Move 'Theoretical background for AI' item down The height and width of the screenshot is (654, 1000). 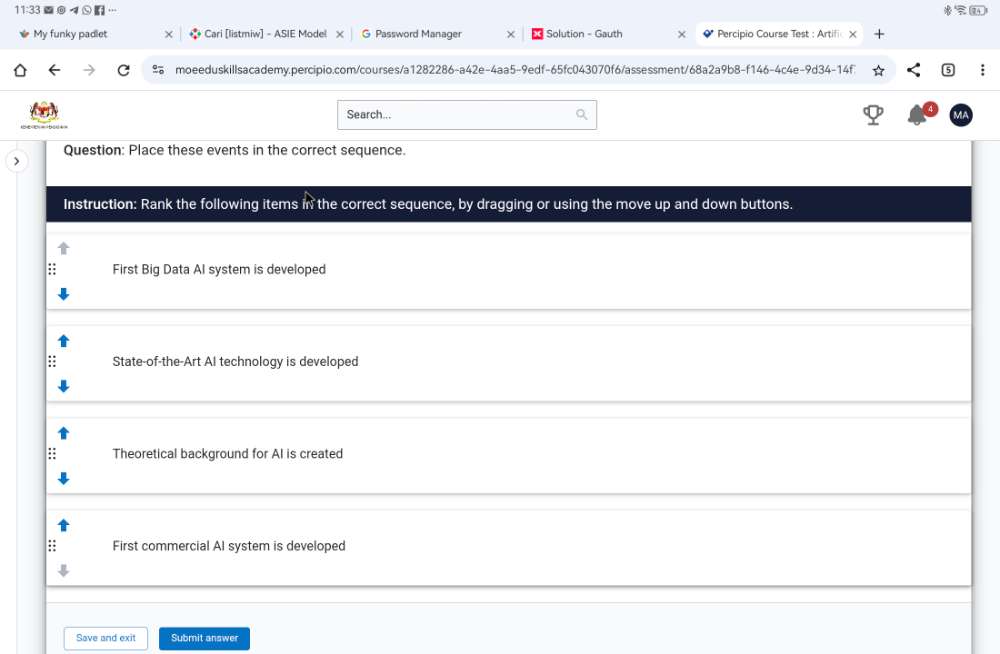click(x=64, y=478)
